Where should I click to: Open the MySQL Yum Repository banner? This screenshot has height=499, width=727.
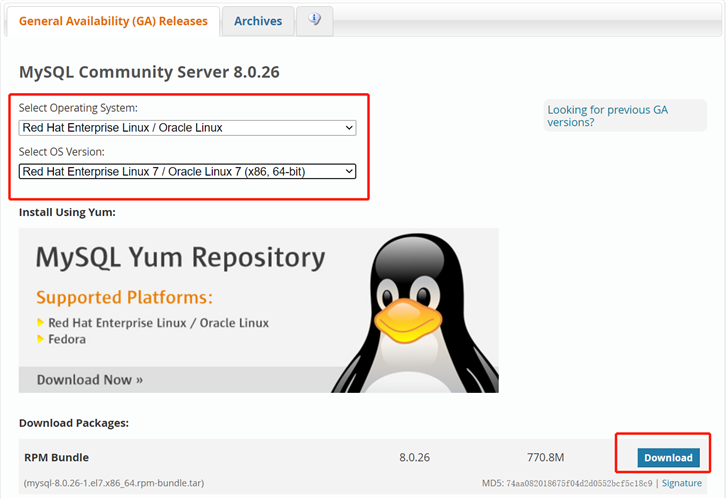(259, 310)
